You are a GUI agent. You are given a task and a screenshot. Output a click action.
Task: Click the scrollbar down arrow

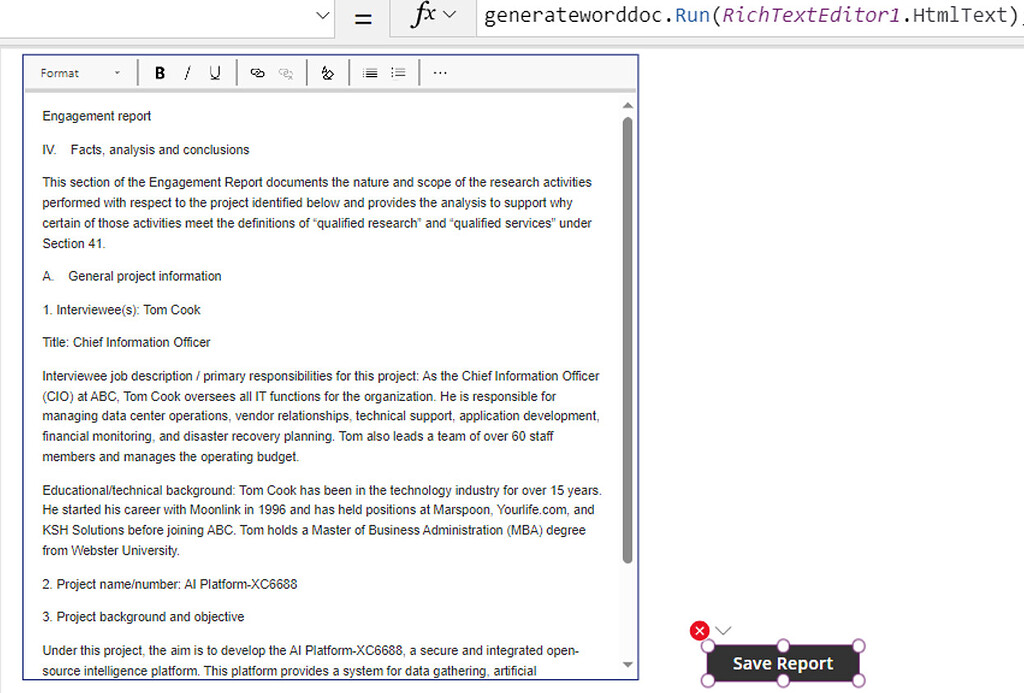(x=628, y=665)
